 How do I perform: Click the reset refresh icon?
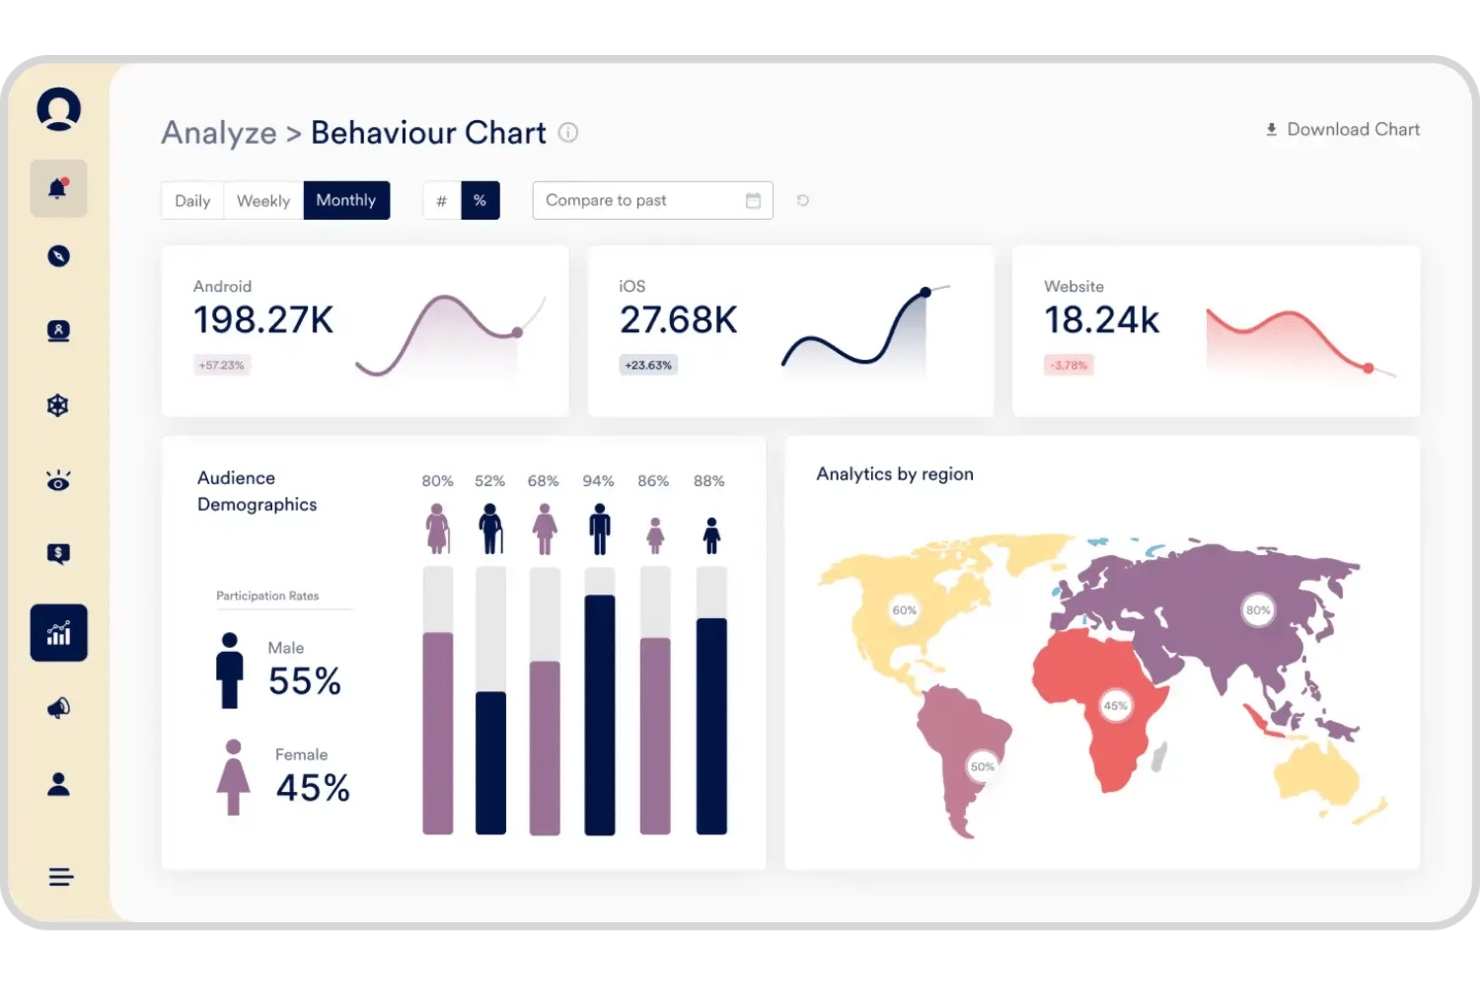click(803, 200)
